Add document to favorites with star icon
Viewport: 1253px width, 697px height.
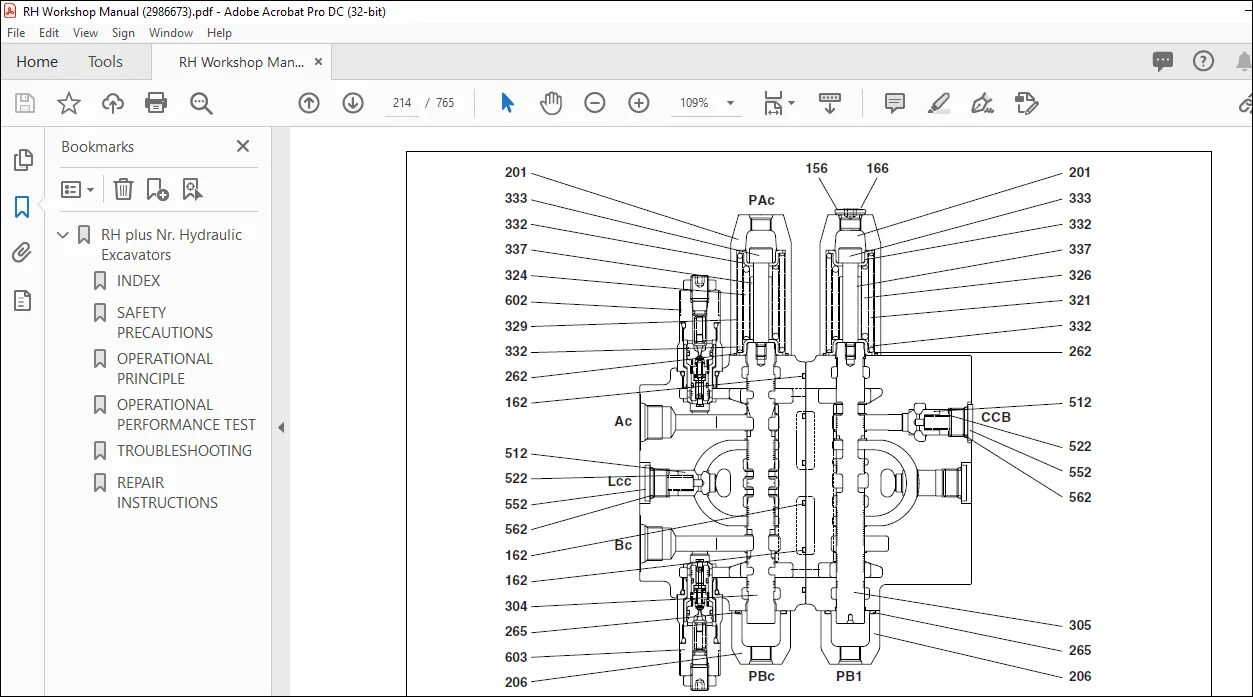pos(68,103)
